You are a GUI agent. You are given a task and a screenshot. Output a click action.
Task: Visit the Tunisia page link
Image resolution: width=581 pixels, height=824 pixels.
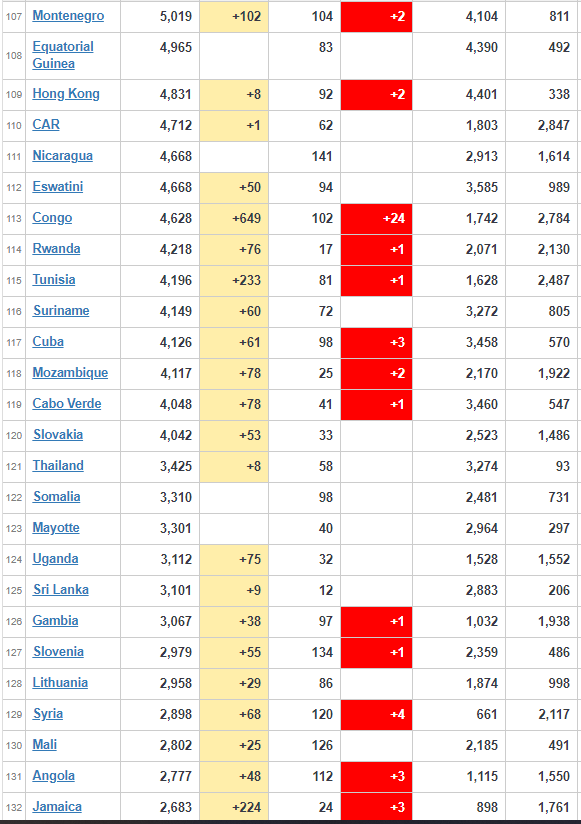pyautogui.click(x=54, y=280)
